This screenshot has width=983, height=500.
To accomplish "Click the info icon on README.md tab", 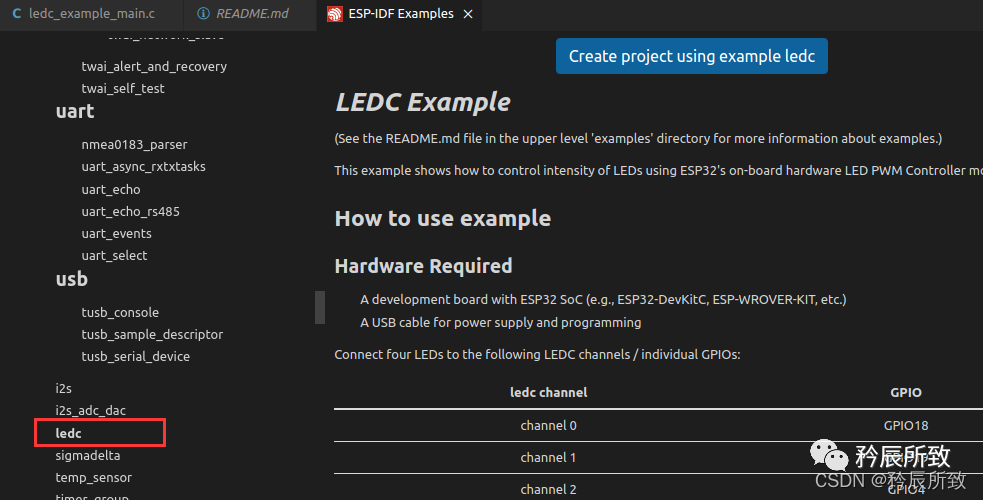I will click(204, 14).
